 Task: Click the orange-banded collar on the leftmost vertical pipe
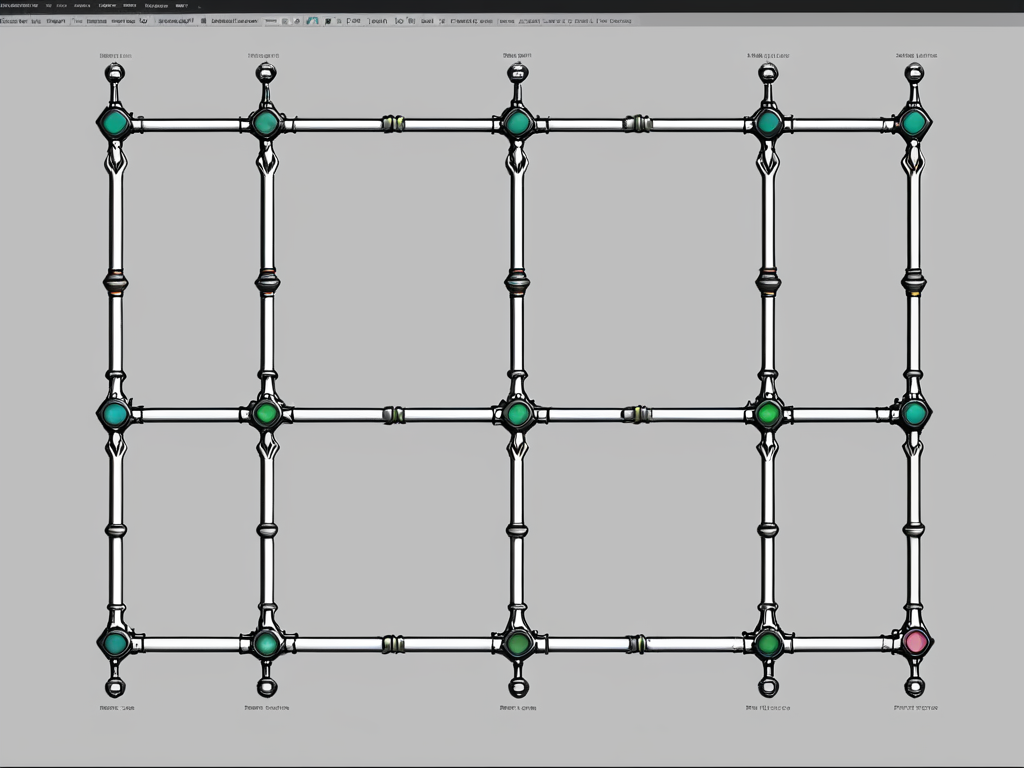point(115,281)
